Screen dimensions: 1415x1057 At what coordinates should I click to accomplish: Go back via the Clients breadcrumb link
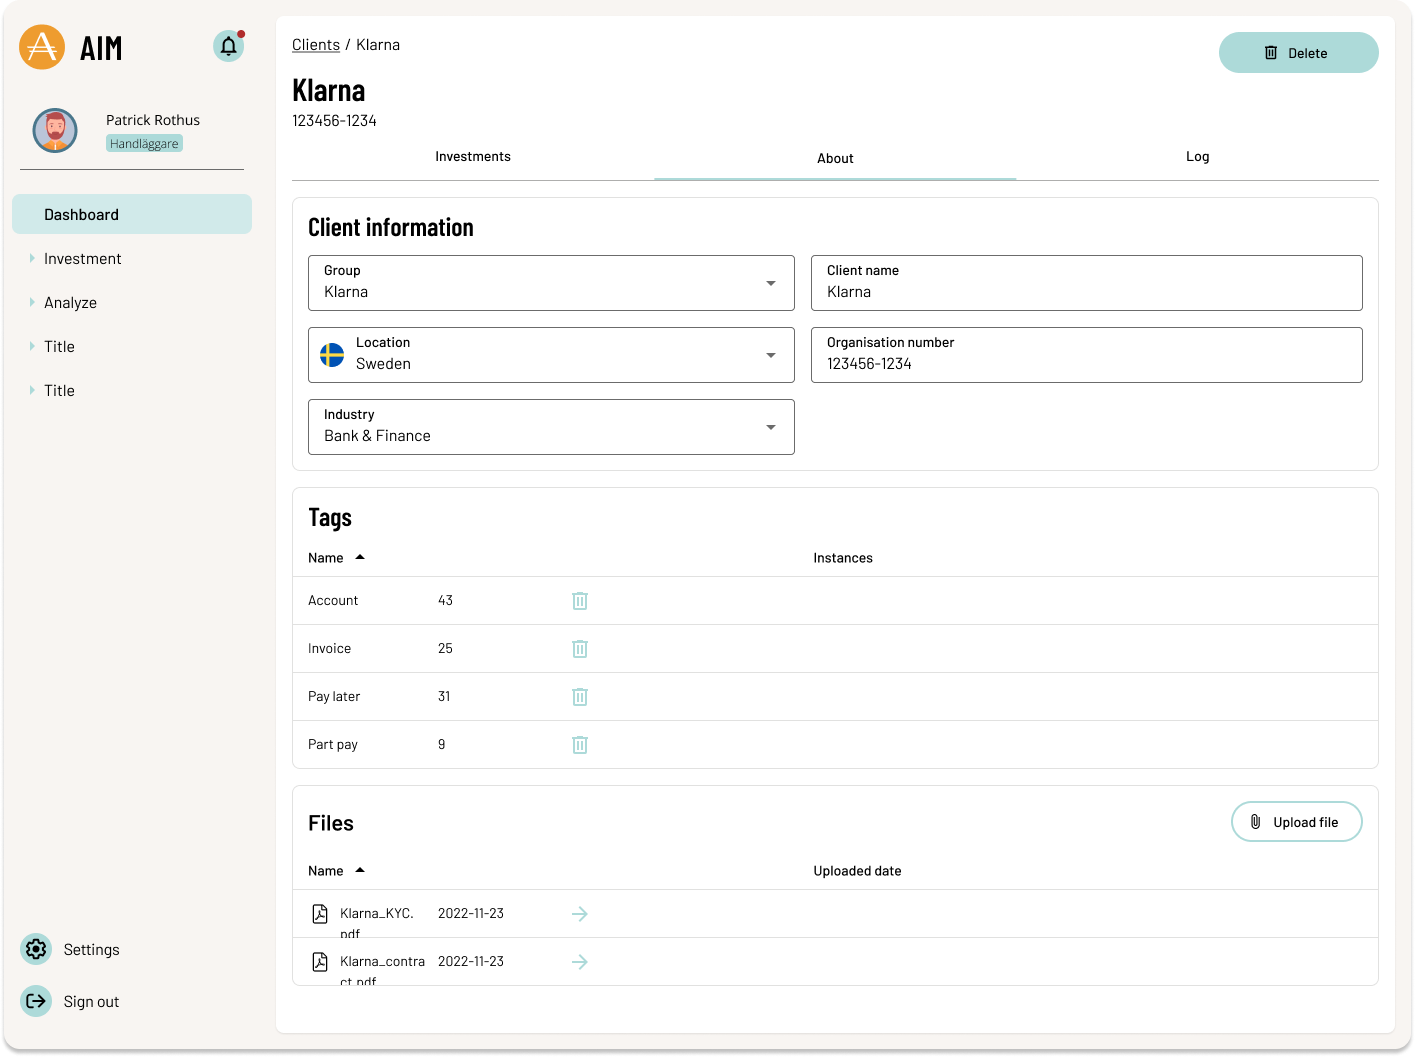pos(316,45)
